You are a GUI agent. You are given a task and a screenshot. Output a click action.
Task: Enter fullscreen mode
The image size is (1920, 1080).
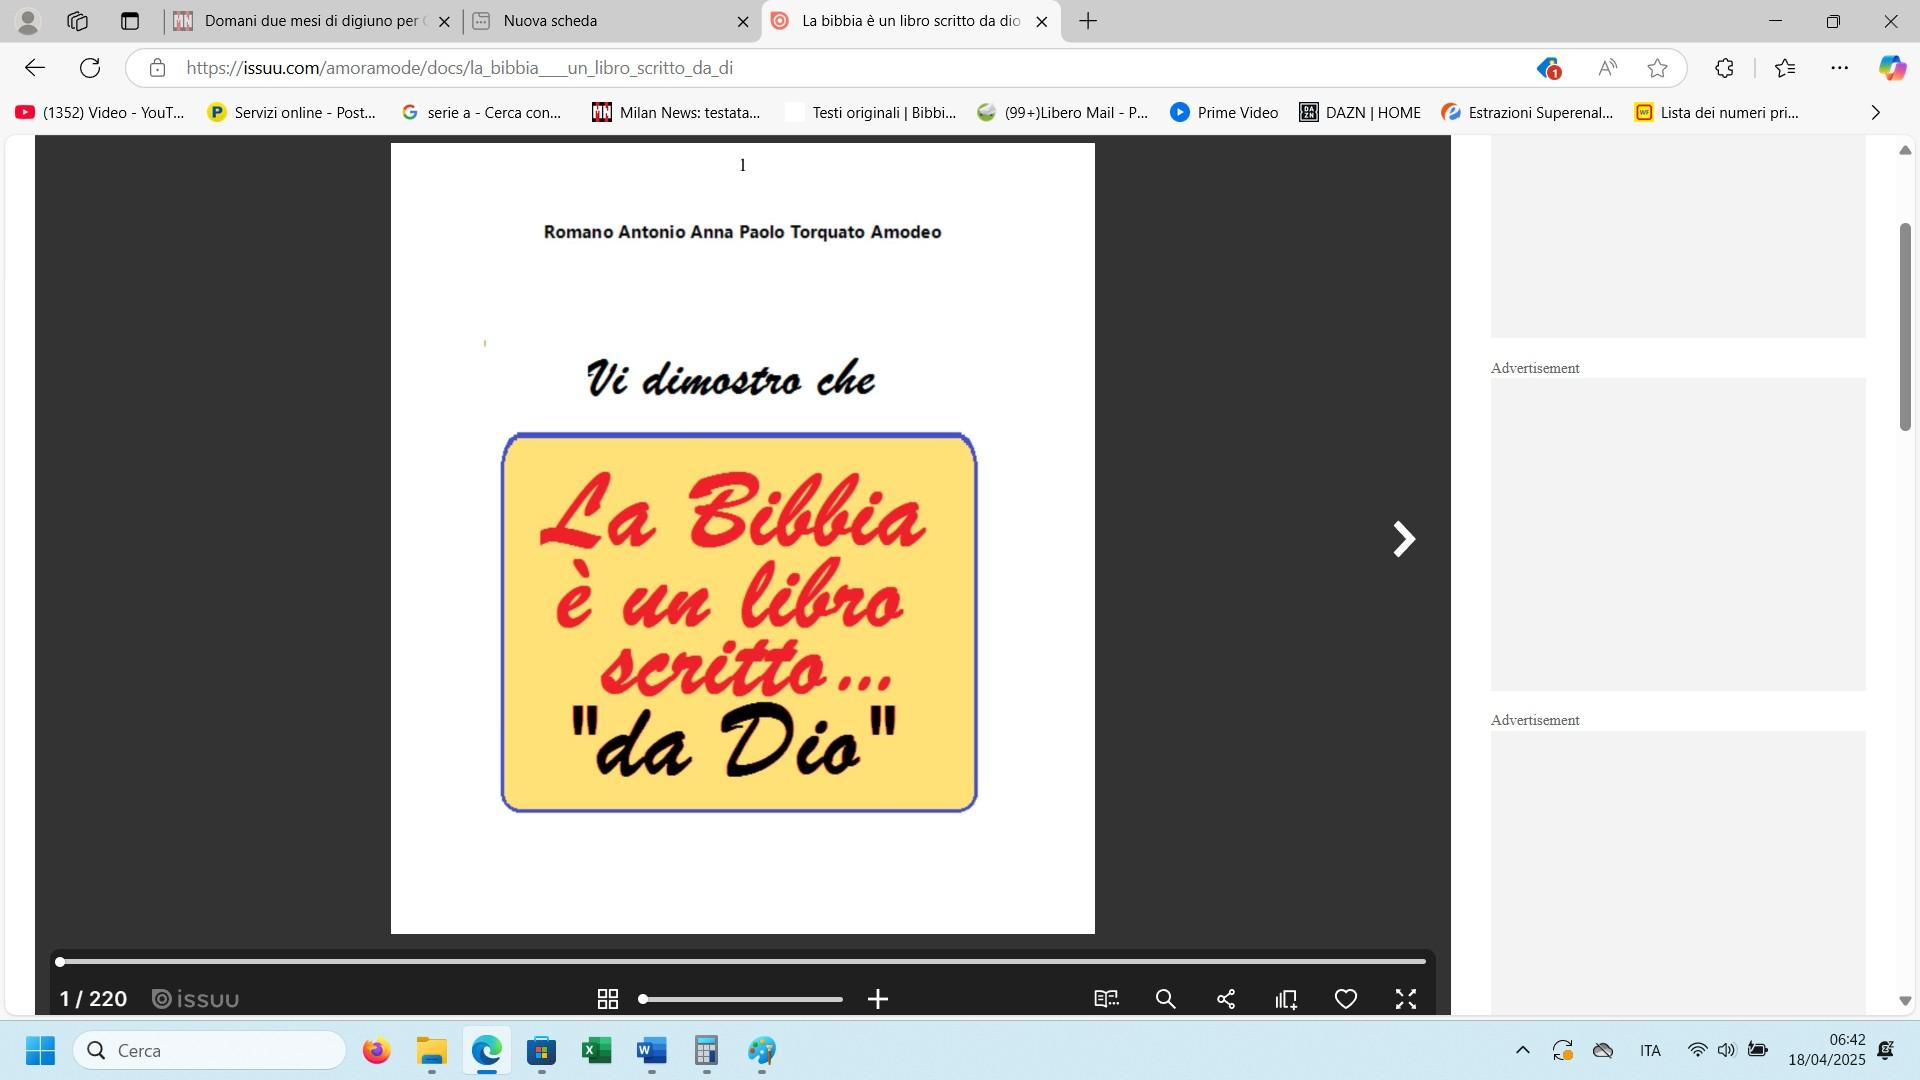(x=1406, y=999)
